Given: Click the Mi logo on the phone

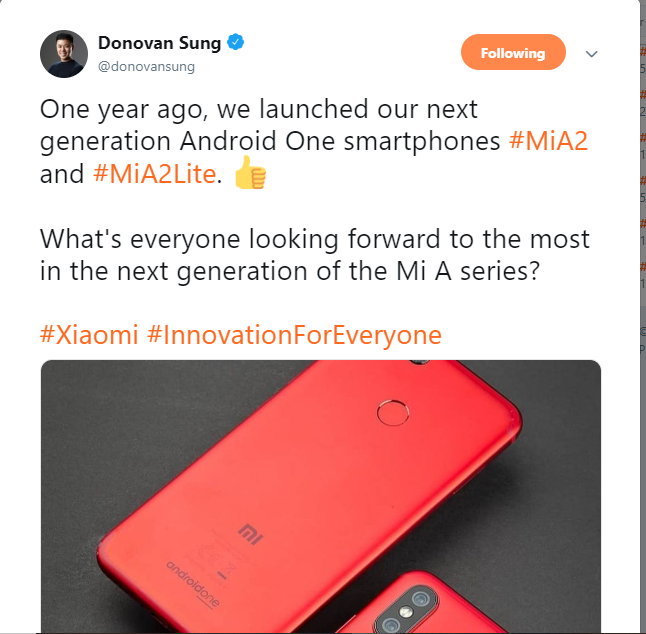Looking at the screenshot, I should [250, 534].
